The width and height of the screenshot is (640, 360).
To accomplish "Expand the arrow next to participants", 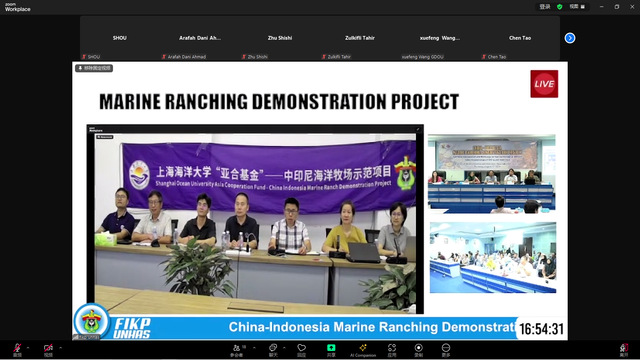I will [254, 348].
